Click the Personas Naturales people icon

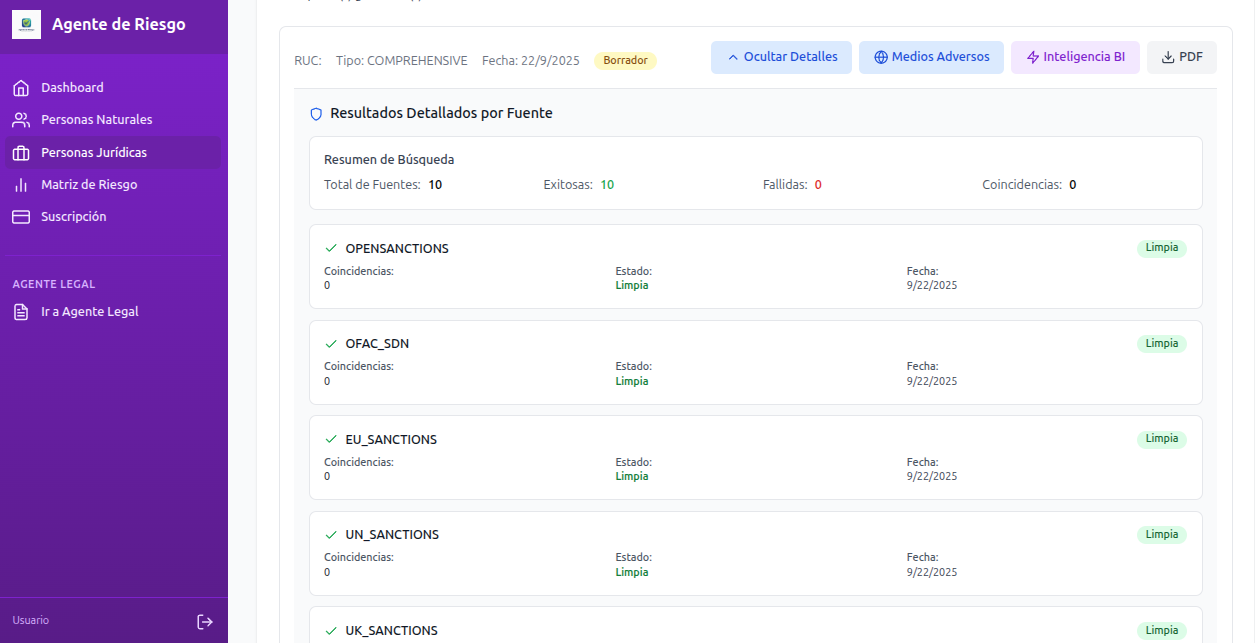[21, 120]
